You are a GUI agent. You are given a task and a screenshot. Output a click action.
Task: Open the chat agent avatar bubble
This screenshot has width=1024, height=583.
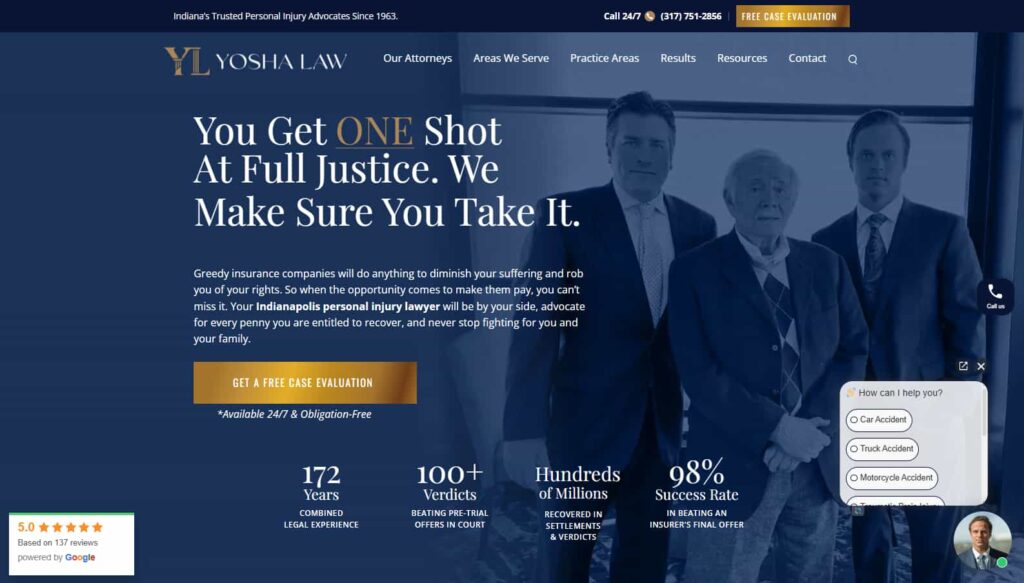982,541
